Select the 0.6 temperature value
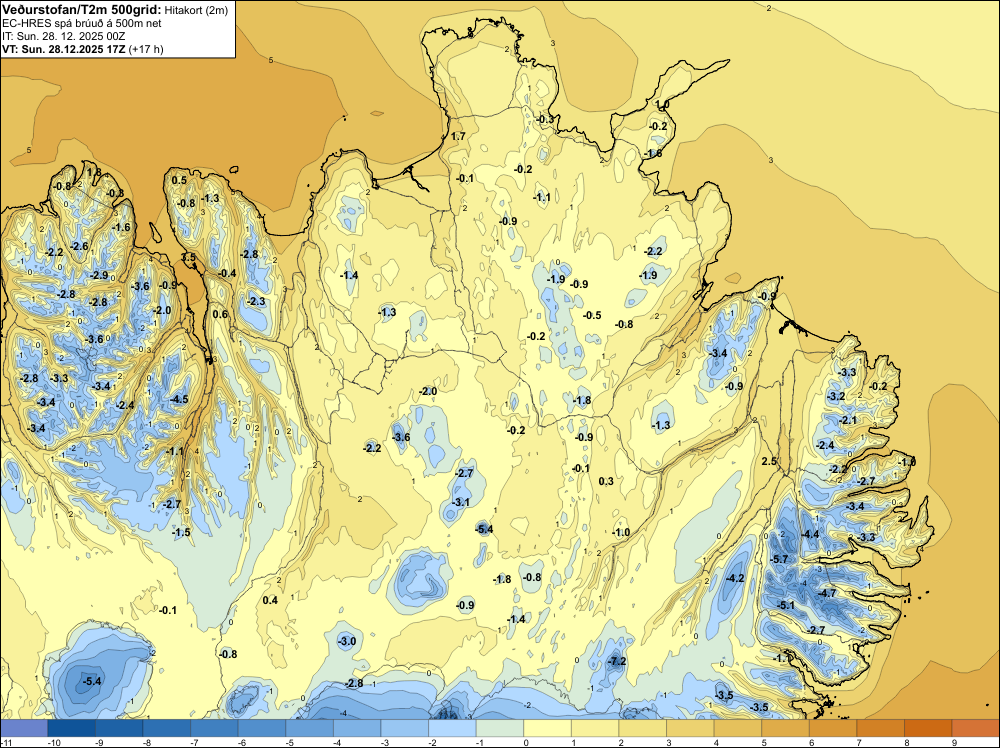Viewport: 1000px width, 748px height. [x=220, y=314]
